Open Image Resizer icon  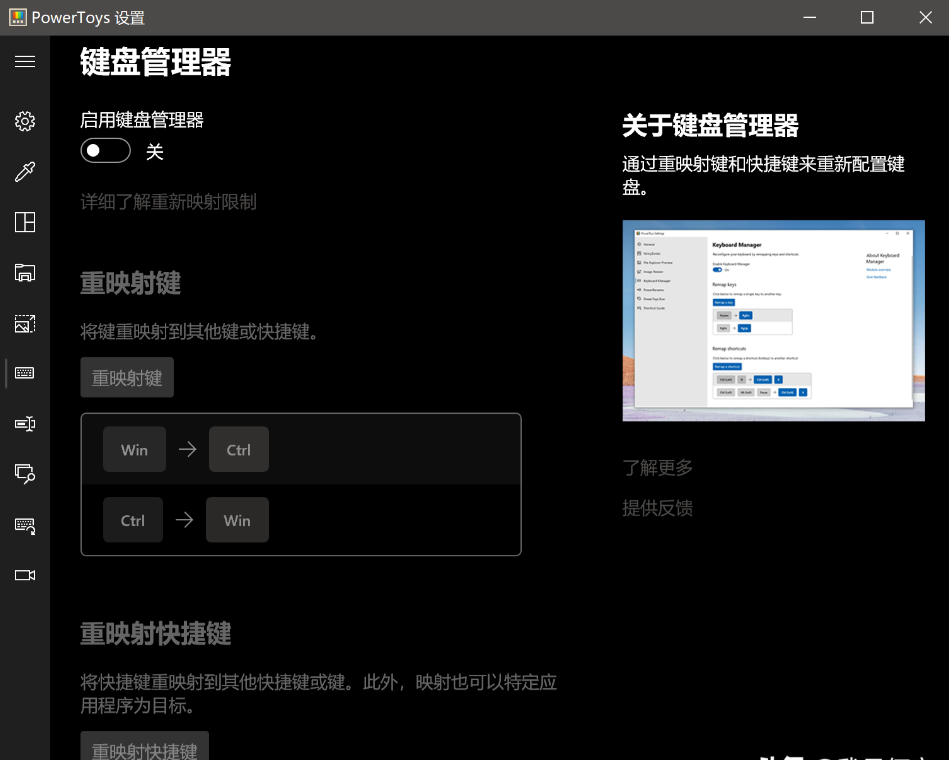click(x=25, y=324)
